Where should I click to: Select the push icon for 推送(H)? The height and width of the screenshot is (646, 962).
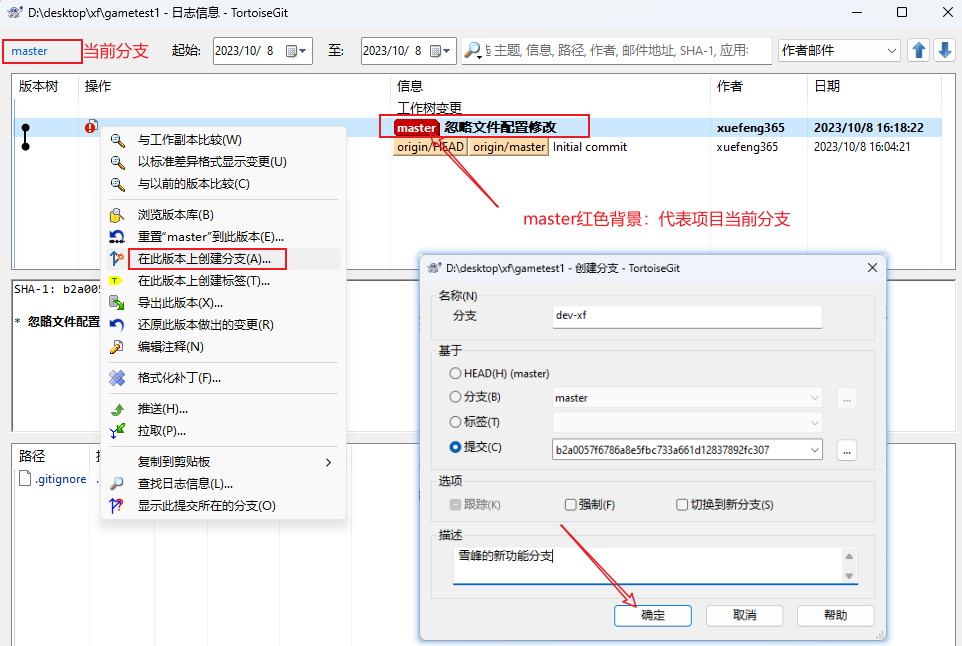(x=116, y=409)
